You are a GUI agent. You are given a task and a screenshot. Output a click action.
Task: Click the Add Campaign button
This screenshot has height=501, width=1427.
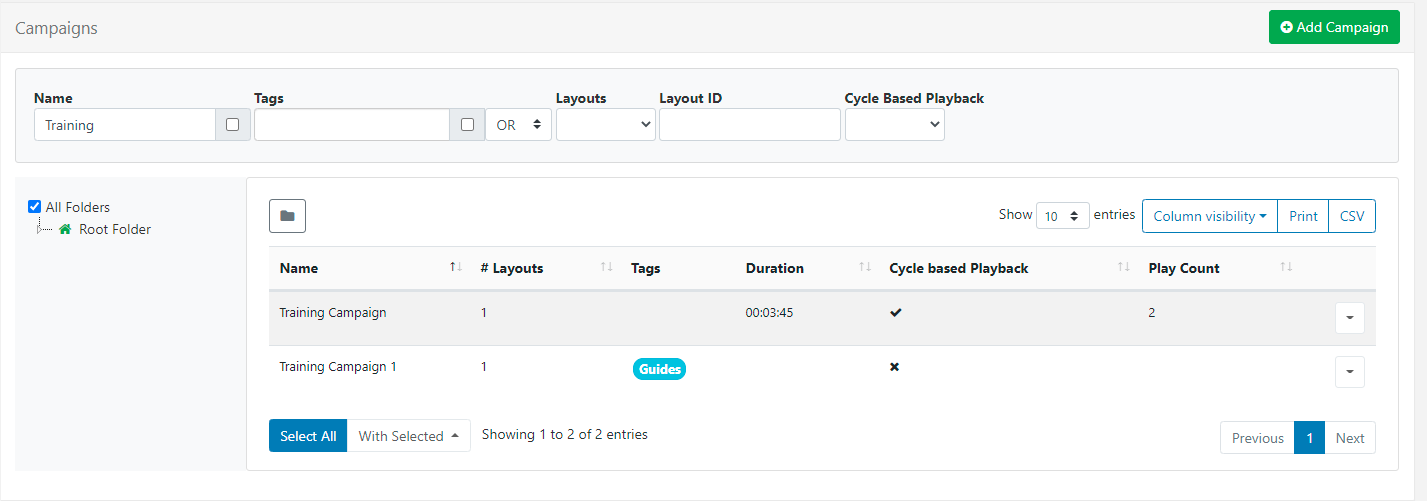tap(1333, 27)
